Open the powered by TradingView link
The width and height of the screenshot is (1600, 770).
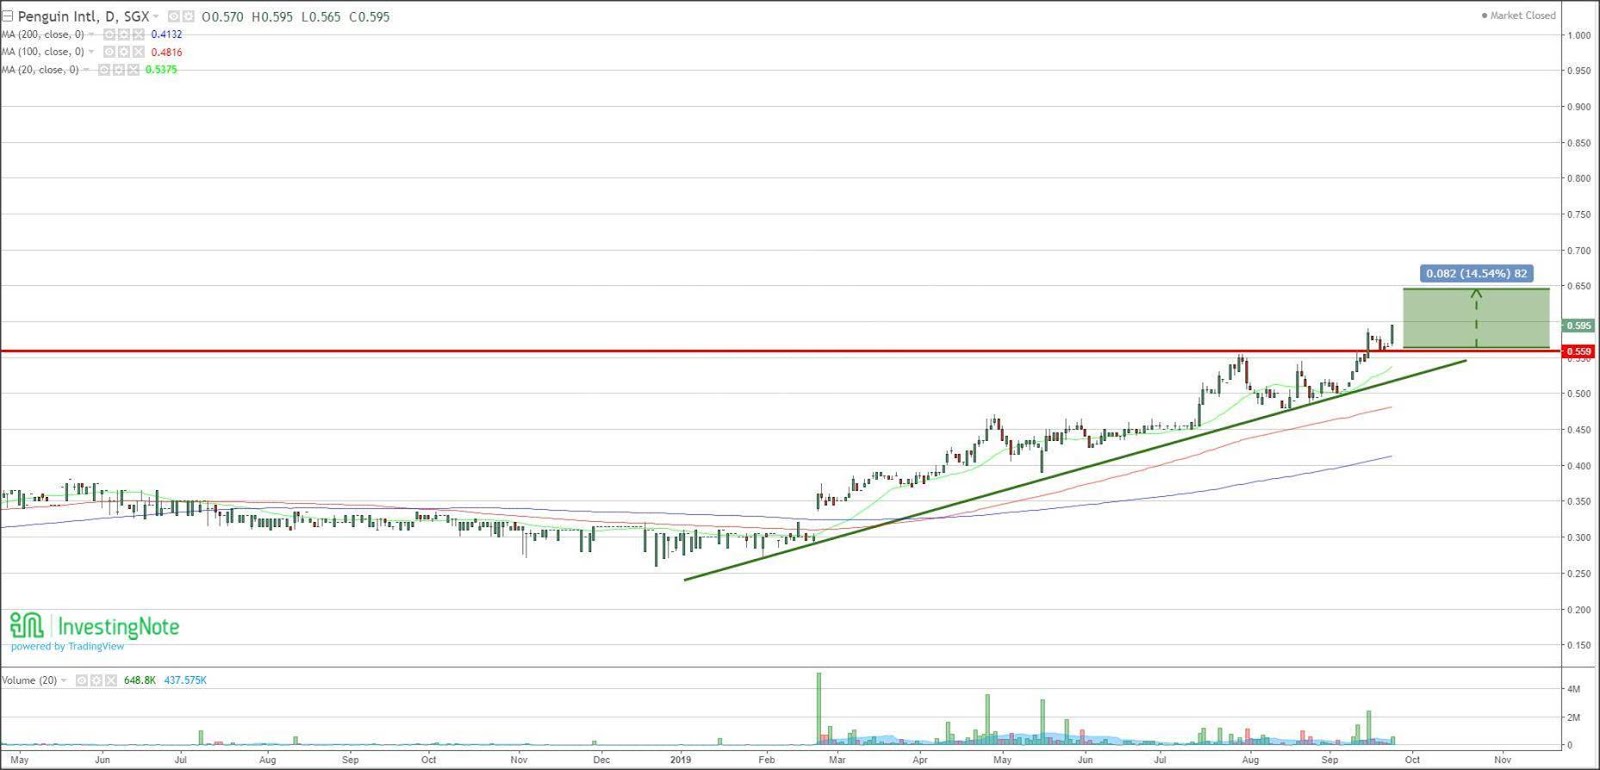pos(68,646)
